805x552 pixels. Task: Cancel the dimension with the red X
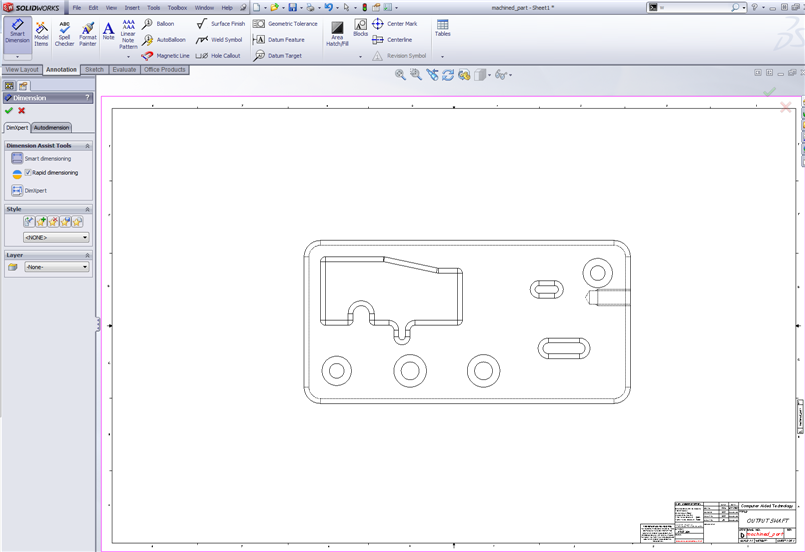(22, 110)
